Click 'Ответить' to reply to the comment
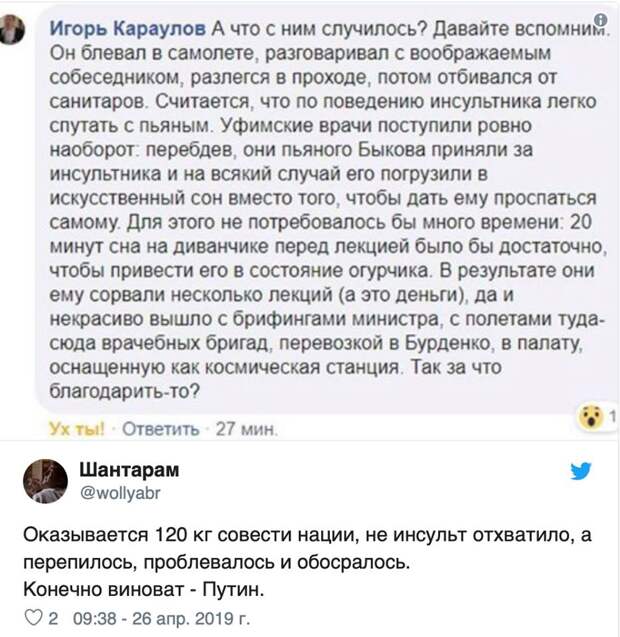Viewport: 620px width, 637px height. point(161,429)
